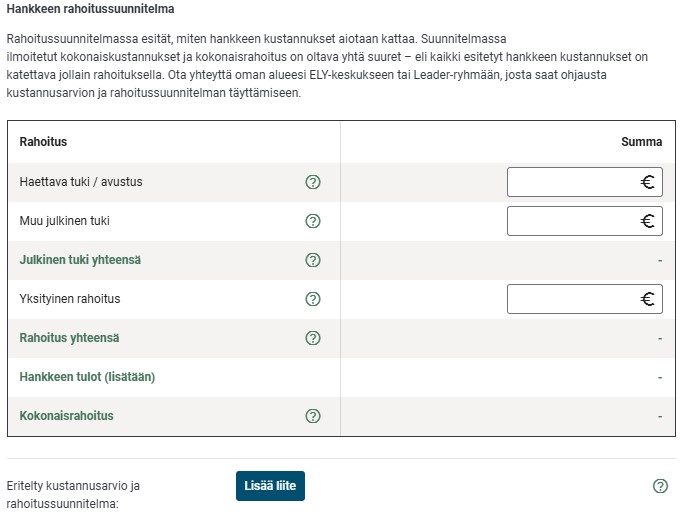Open help for Haettava tuki / avustus
This screenshot has width=688, height=526.
pos(313,182)
